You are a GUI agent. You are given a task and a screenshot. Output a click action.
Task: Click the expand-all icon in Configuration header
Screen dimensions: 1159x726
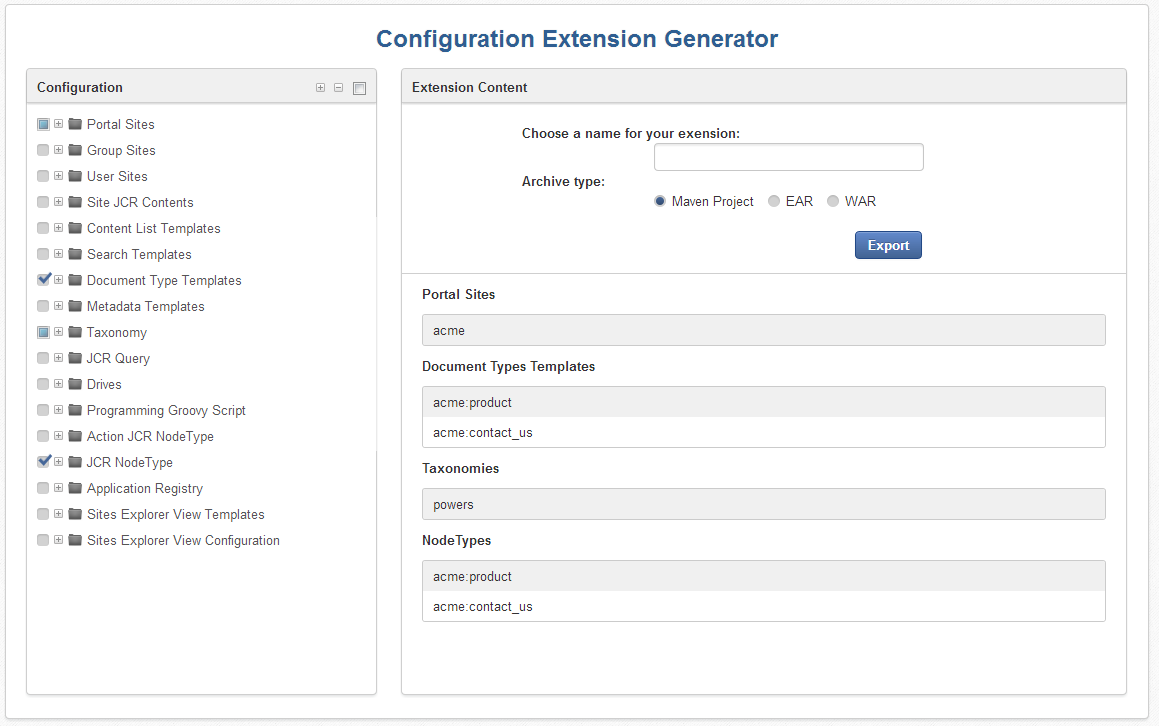click(320, 87)
